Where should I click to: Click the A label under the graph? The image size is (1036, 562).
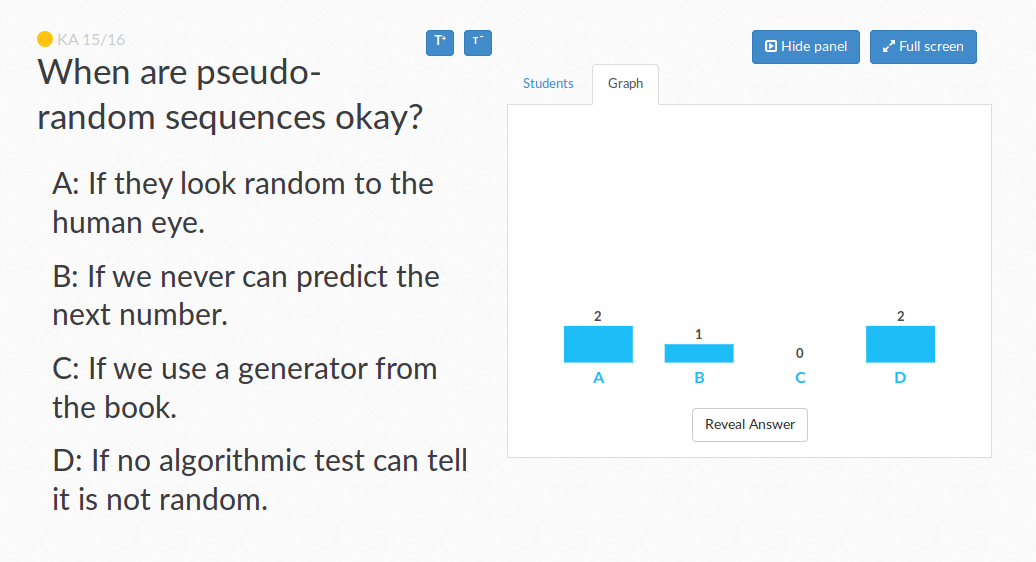pos(599,378)
